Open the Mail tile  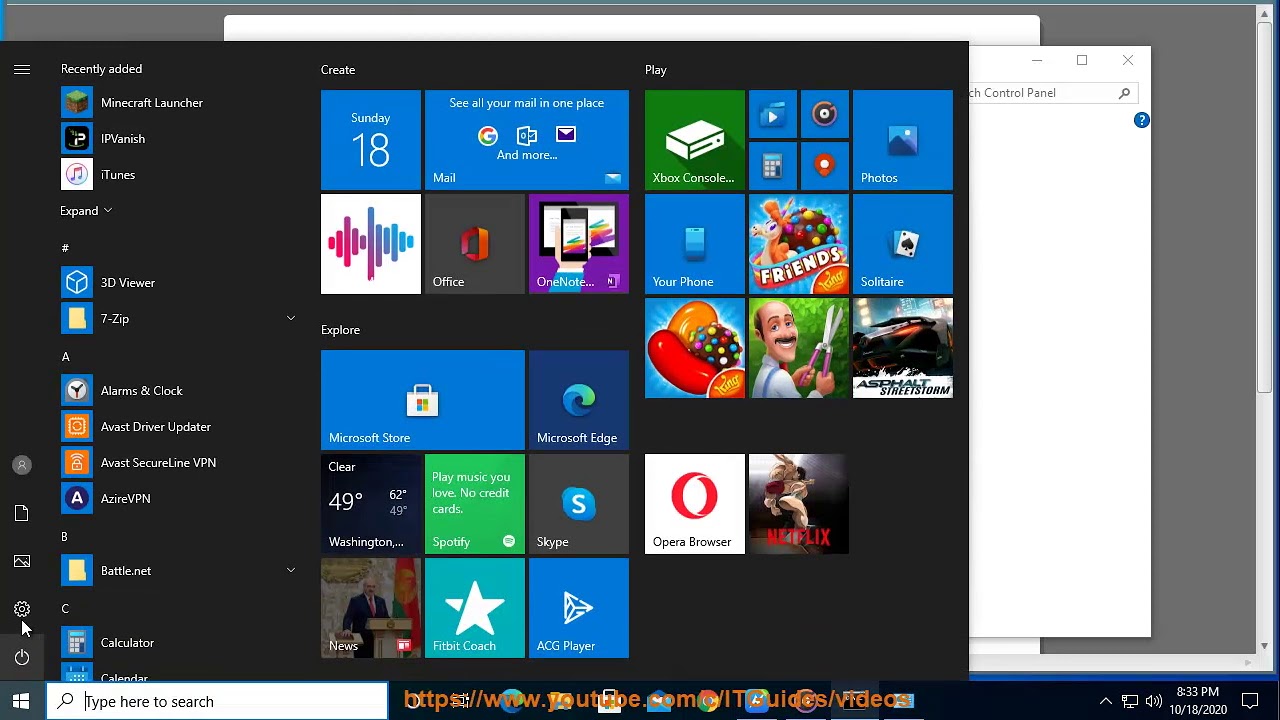coord(527,140)
